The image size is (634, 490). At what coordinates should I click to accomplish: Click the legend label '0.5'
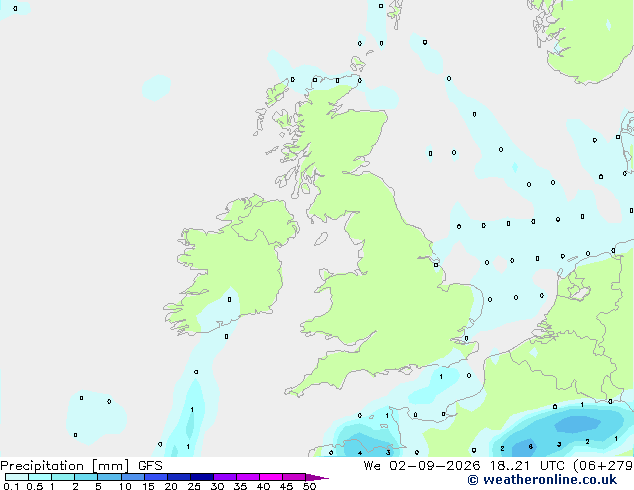(x=35, y=486)
